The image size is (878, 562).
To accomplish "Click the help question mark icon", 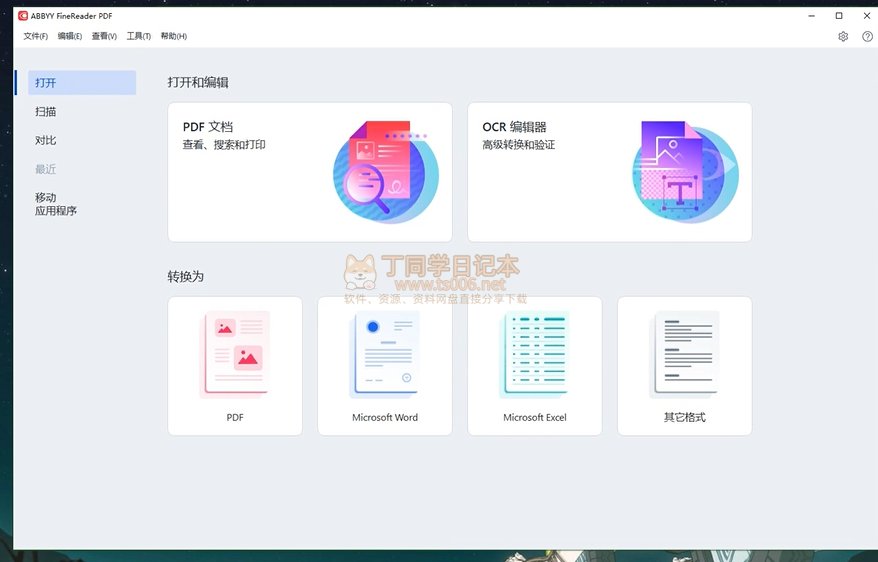I will pyautogui.click(x=867, y=36).
